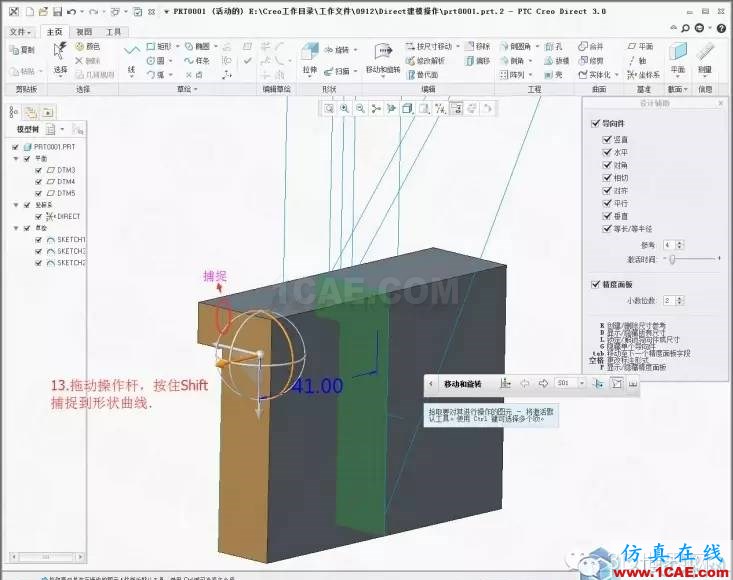The image size is (733, 580).
Task: Click the save icon in quick access bar
Action: (x=57, y=11)
